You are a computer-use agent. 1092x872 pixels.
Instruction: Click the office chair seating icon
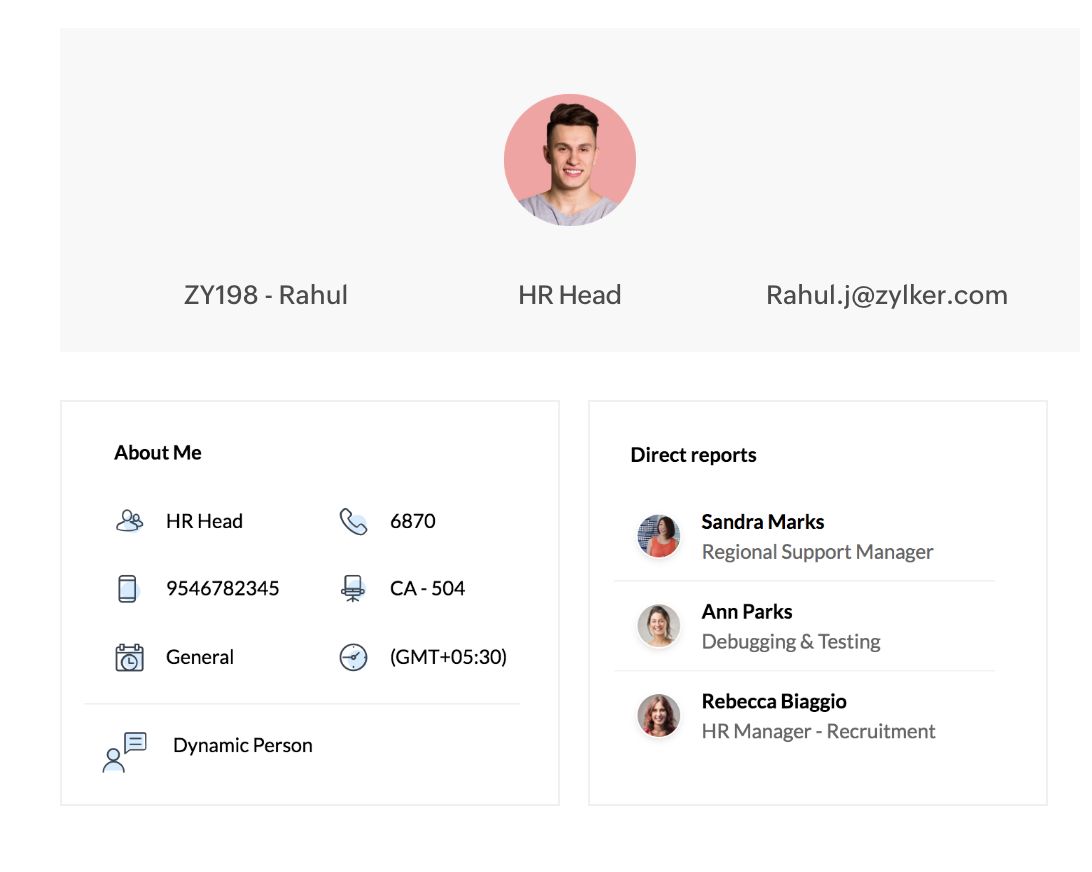click(353, 588)
